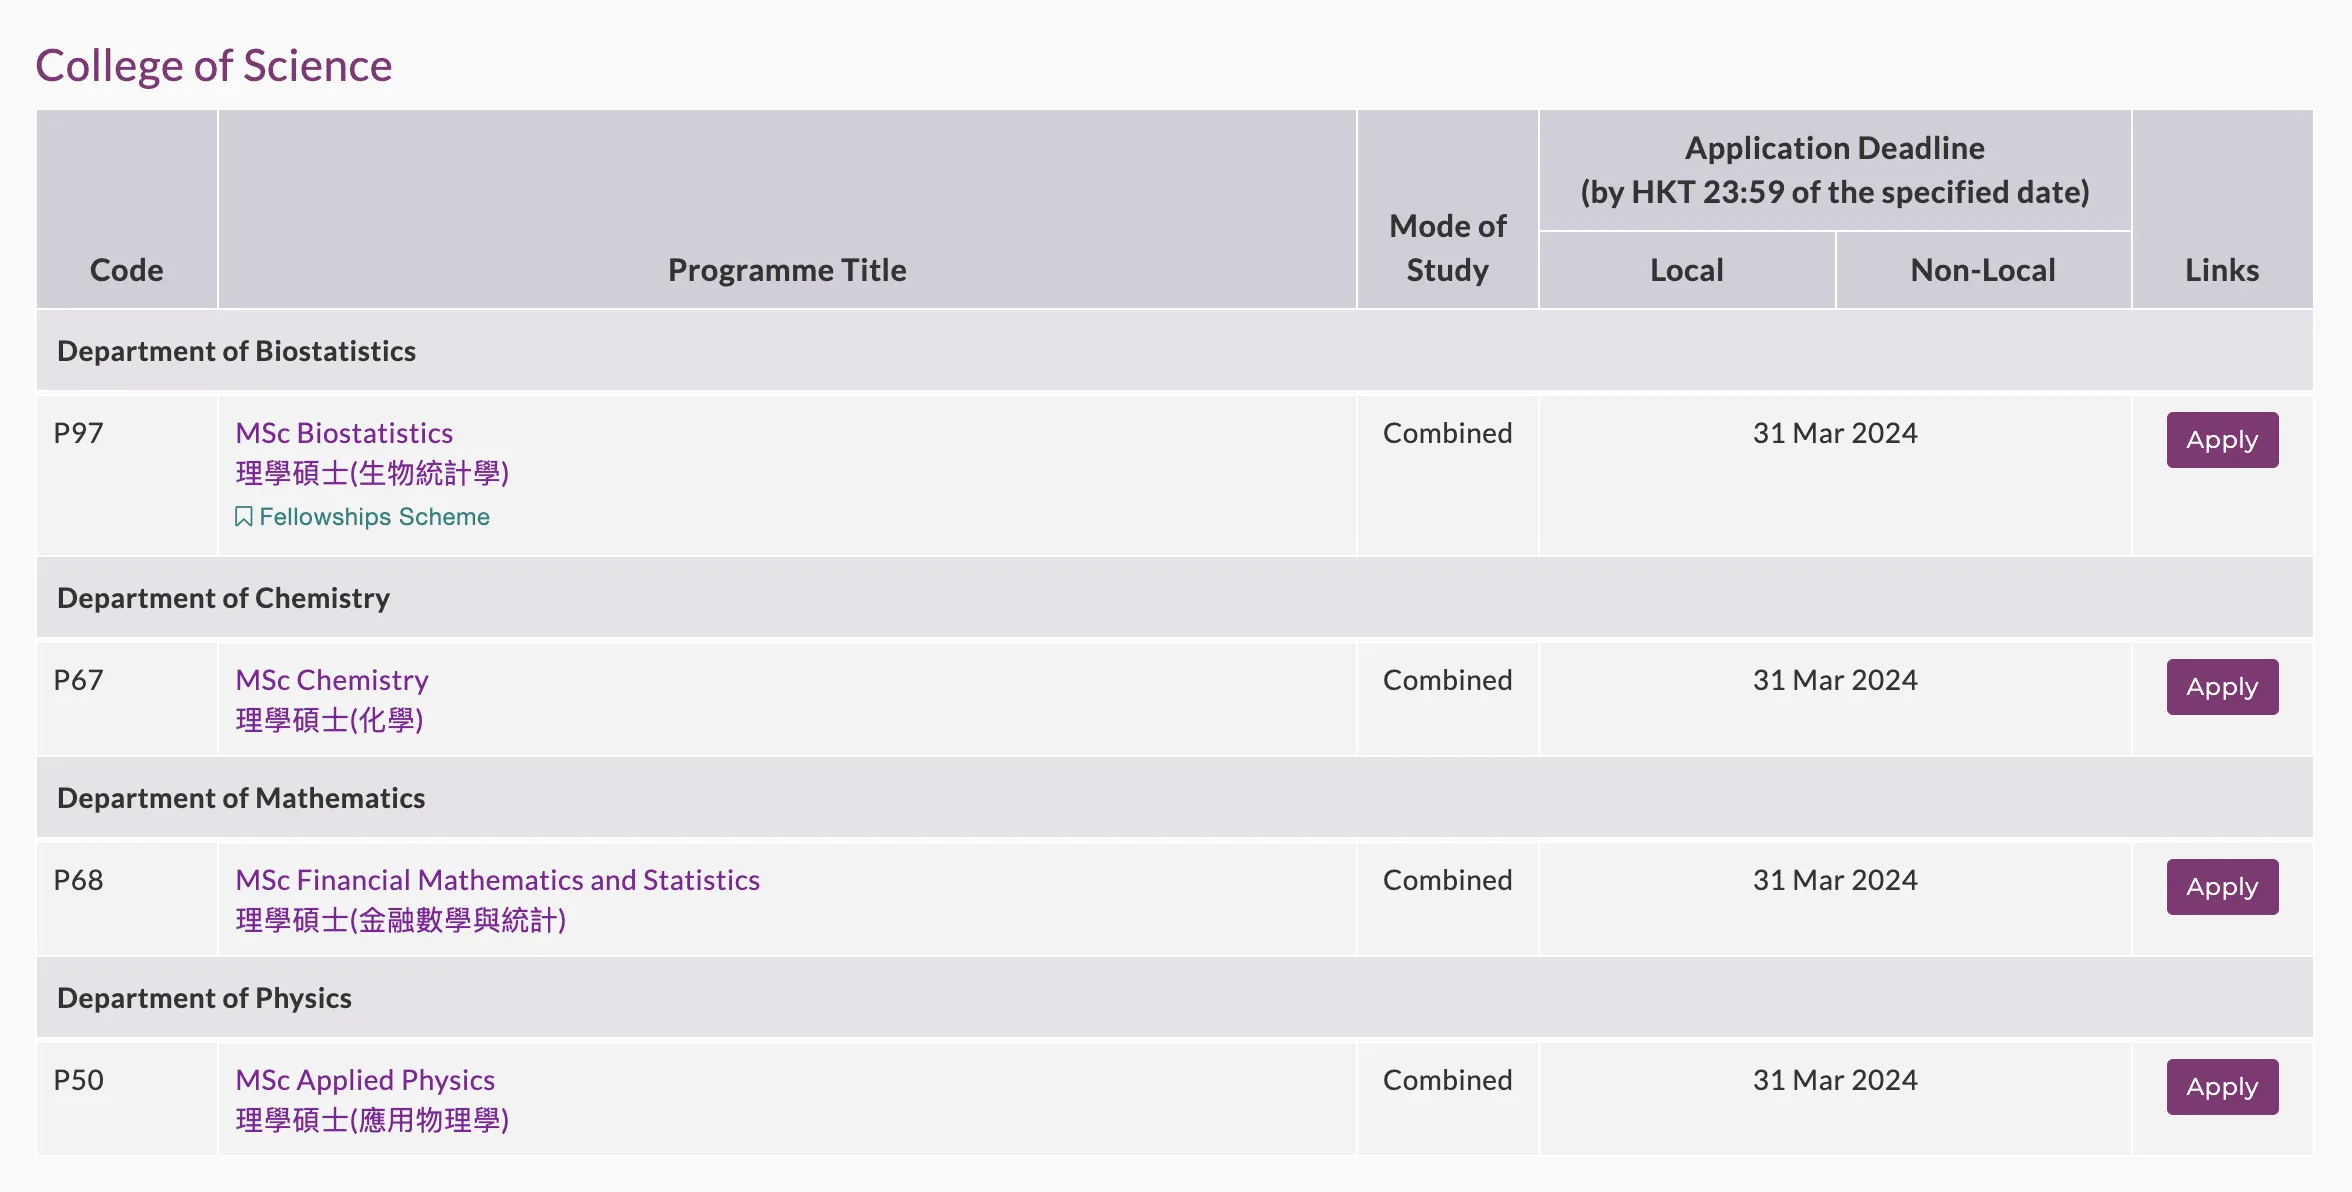Open the MSc Biostatistics programme page
The image size is (2352, 1192).
click(x=344, y=433)
